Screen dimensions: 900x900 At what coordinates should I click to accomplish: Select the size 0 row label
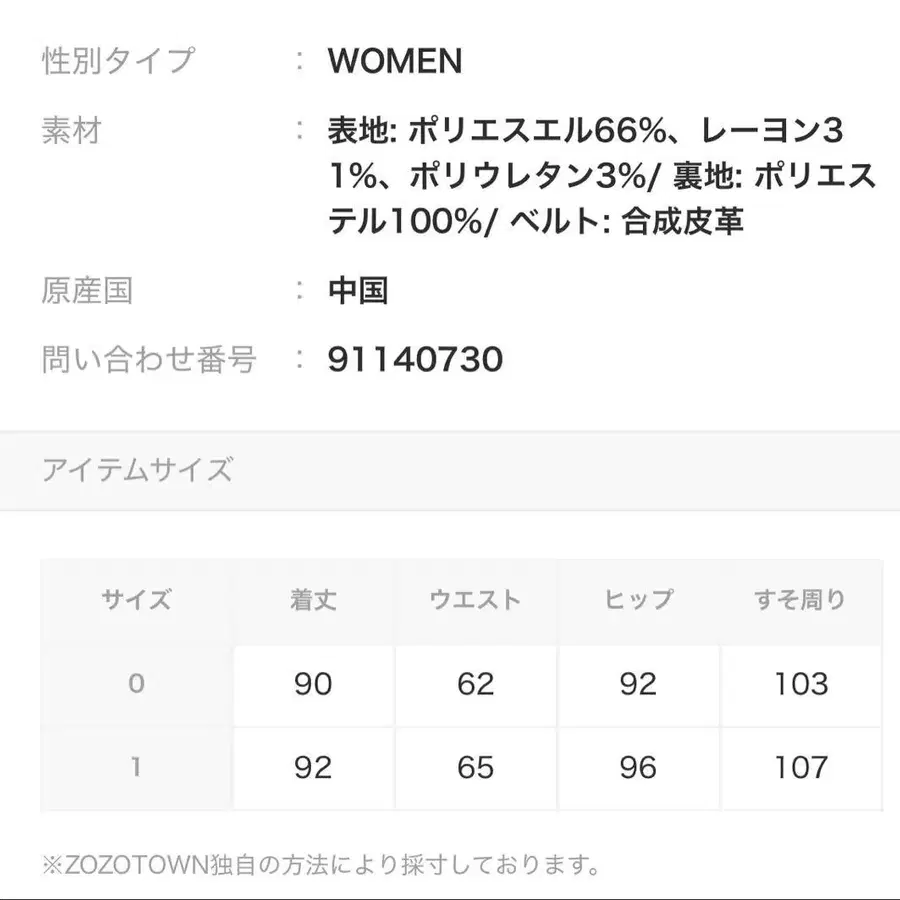pyautogui.click(x=136, y=684)
